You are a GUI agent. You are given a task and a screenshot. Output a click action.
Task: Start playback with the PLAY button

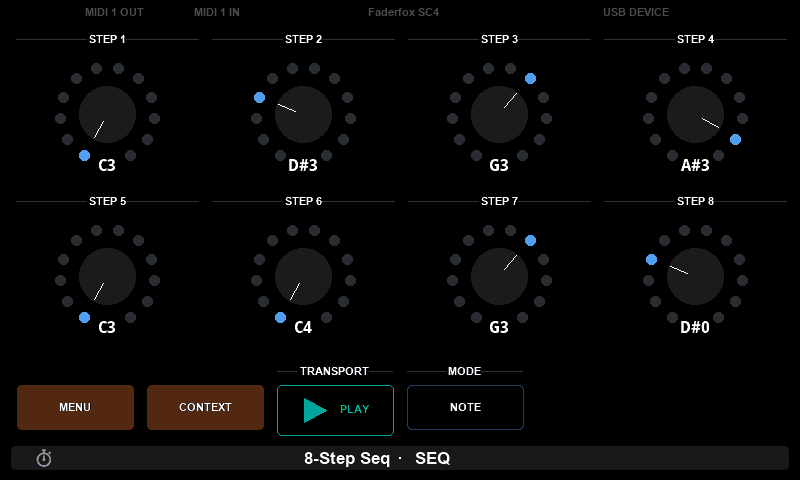tap(335, 410)
